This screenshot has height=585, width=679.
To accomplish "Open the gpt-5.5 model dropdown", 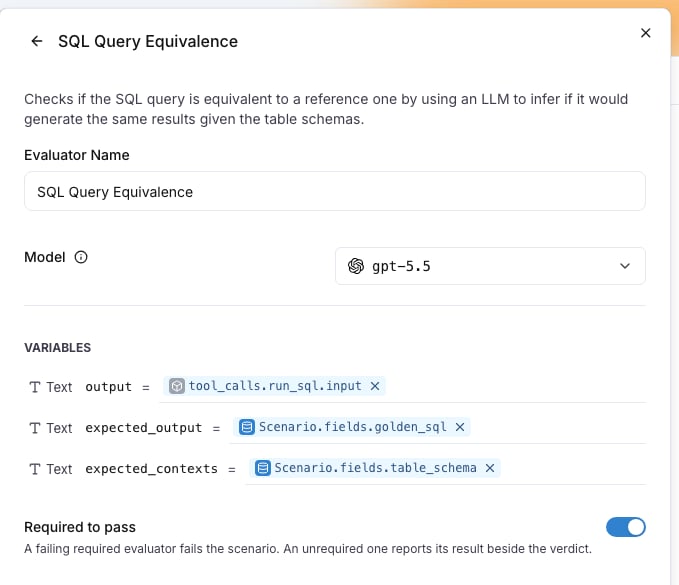I will pos(490,266).
